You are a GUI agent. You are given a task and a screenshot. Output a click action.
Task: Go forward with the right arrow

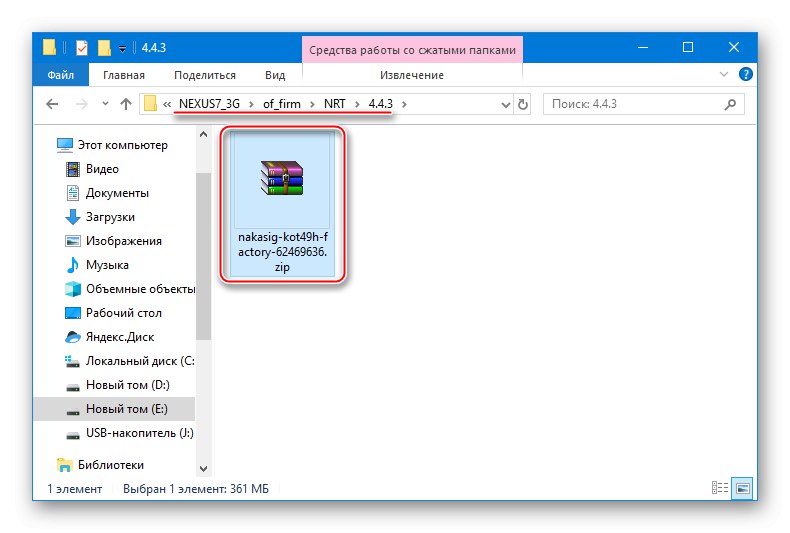click(81, 104)
